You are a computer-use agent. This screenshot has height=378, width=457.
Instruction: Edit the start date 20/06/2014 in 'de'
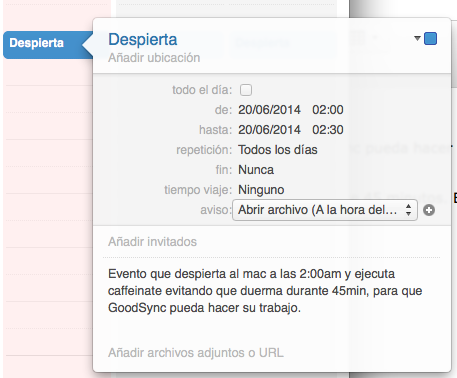(269, 110)
